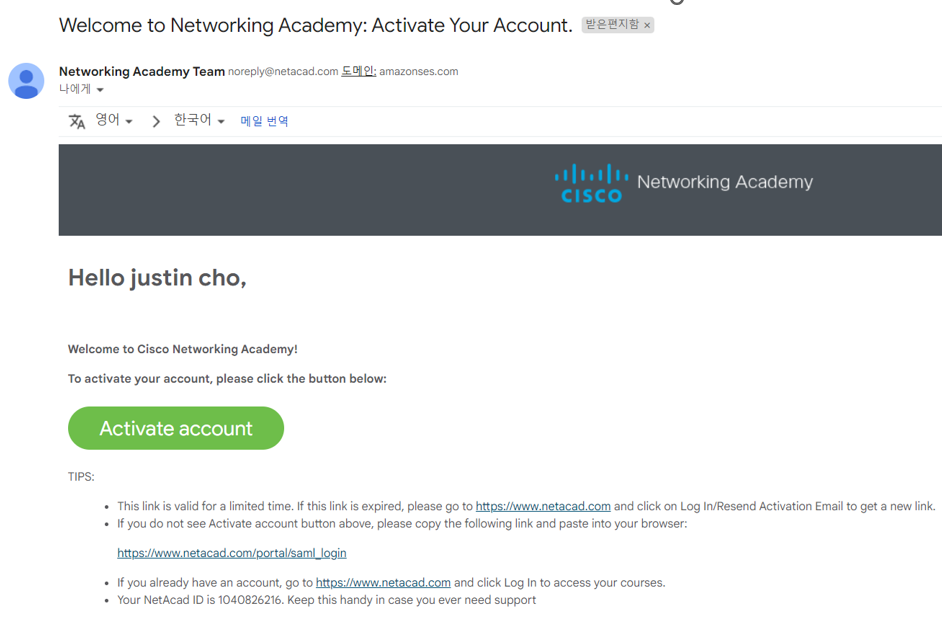Expand recipient details arrow next to 나에게
942x631 pixels.
[x=100, y=90]
